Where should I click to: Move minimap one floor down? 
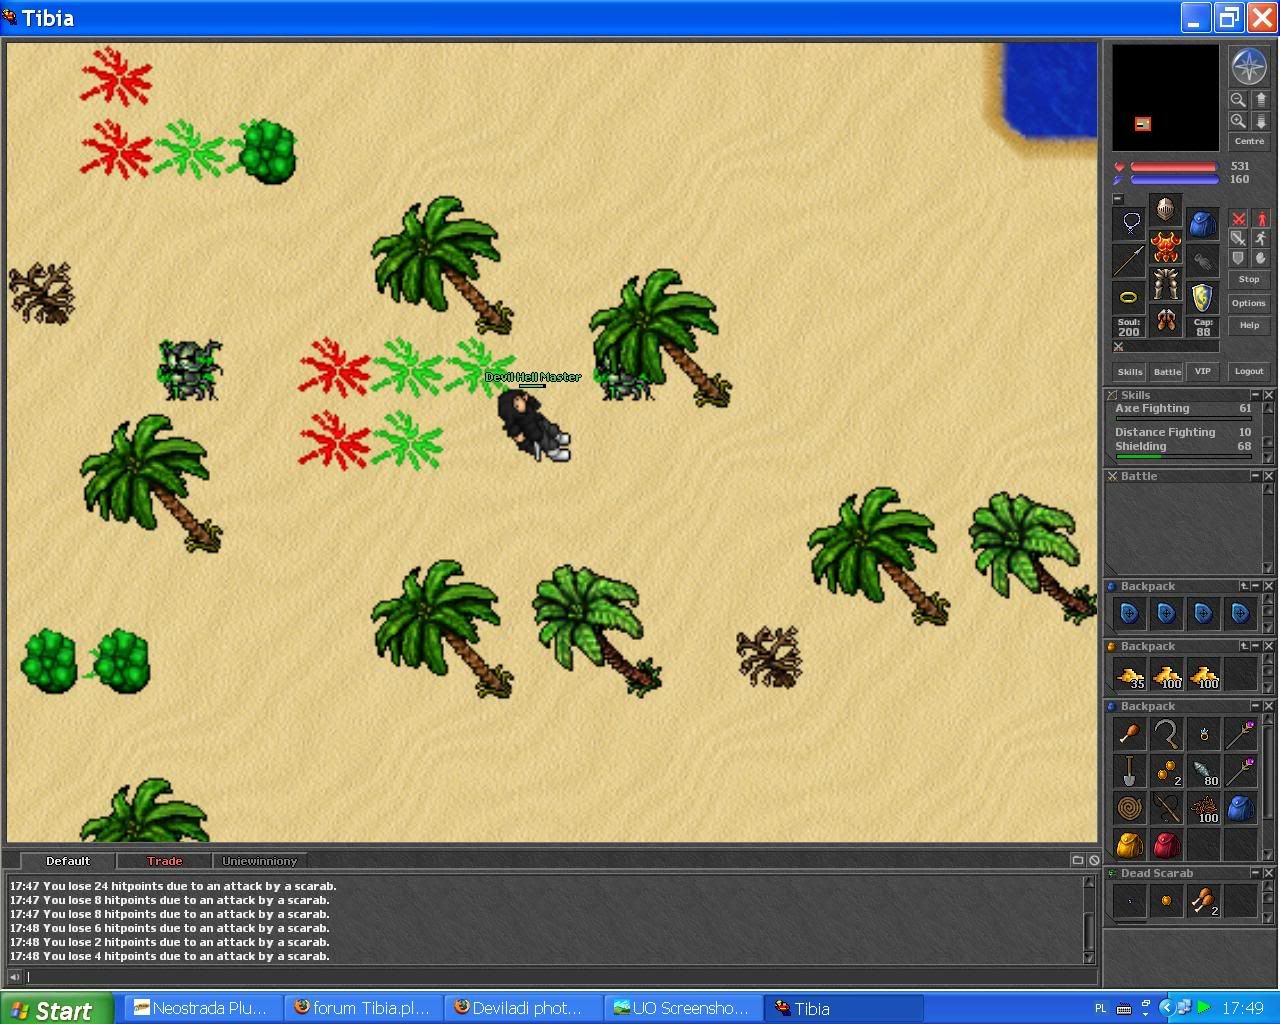tap(1260, 121)
